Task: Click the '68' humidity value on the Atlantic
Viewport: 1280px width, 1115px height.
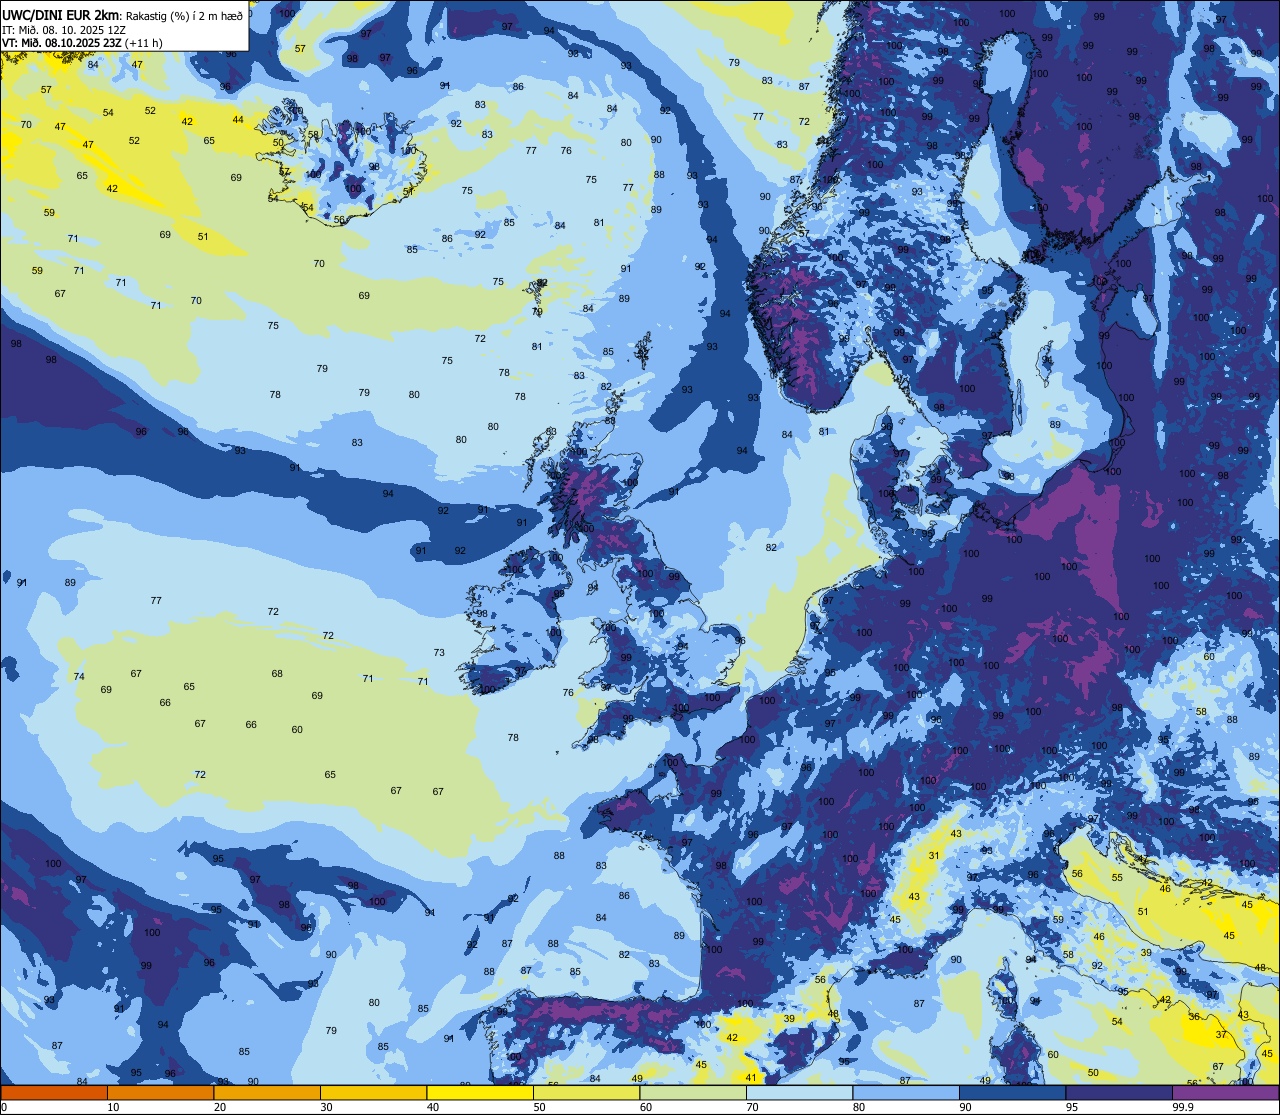Action: [x=277, y=673]
